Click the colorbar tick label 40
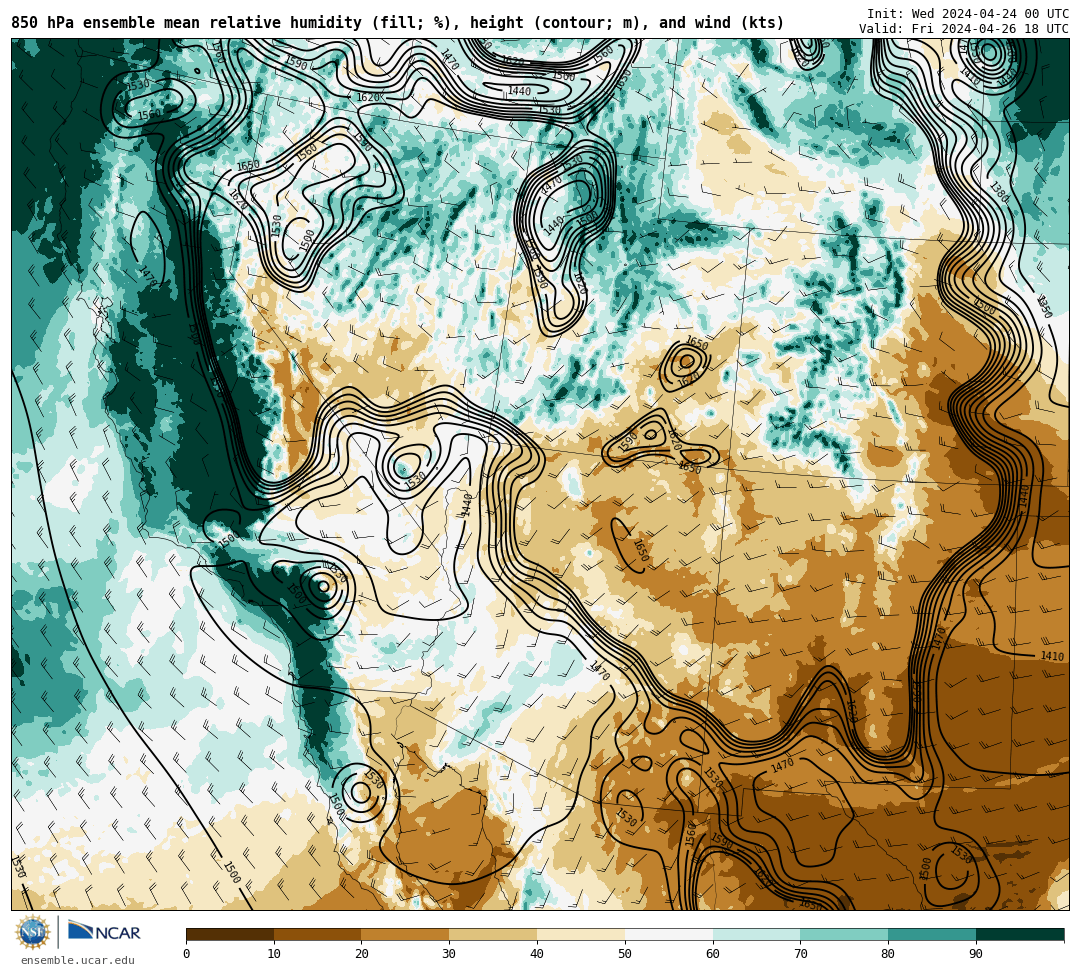This screenshot has width=1080, height=973. click(537, 954)
